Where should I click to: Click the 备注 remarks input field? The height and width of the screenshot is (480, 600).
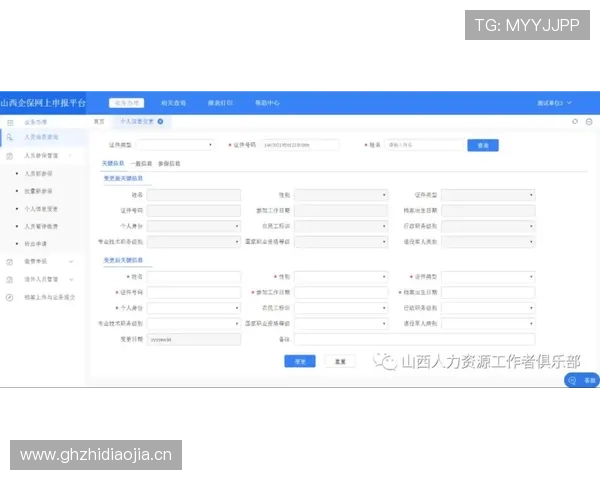tap(414, 340)
